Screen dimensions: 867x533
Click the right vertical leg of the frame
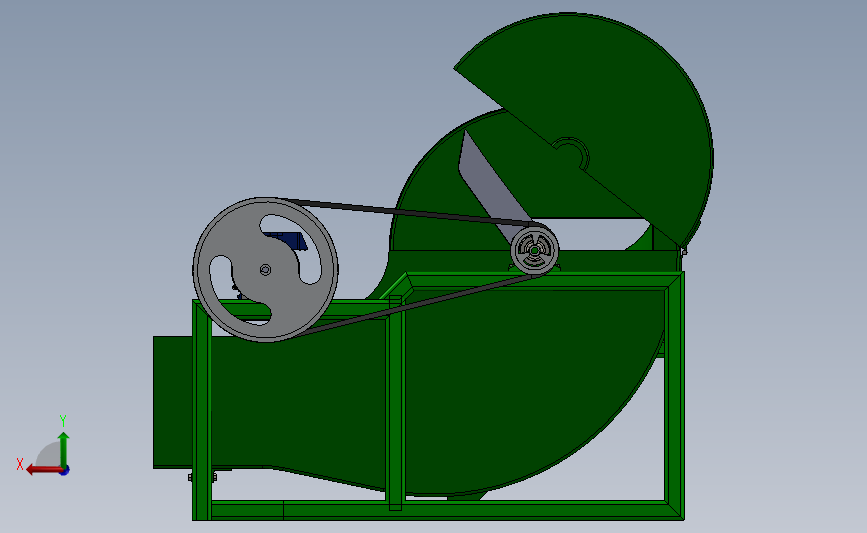675,395
